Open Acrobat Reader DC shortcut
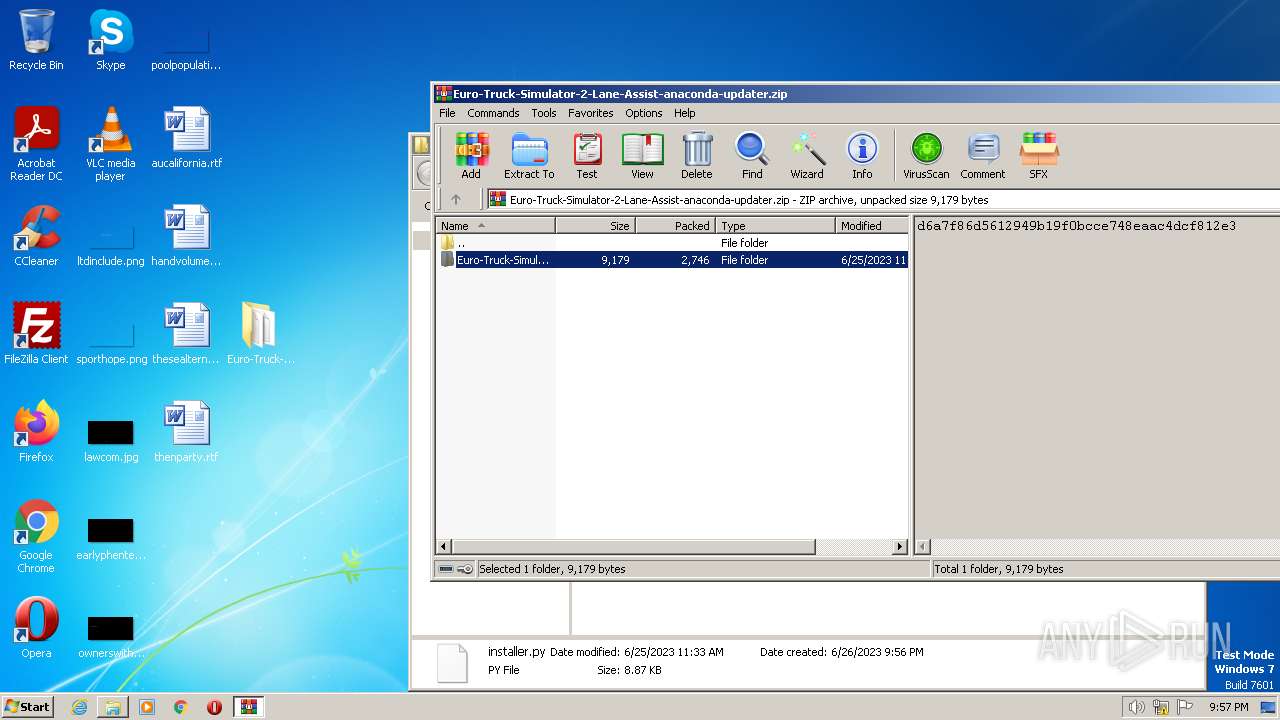This screenshot has width=1280, height=720. pos(36,144)
